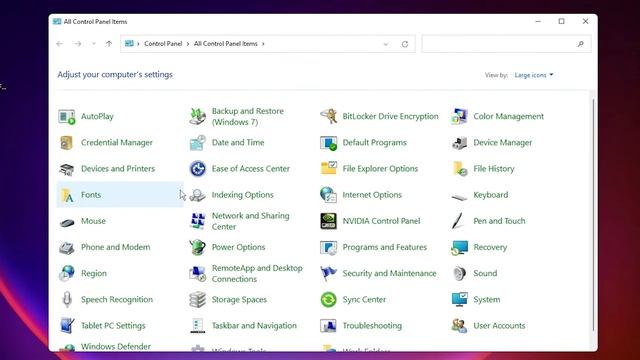Click the address bar Control Panel icon
This screenshot has width=640, height=360.
(x=129, y=44)
